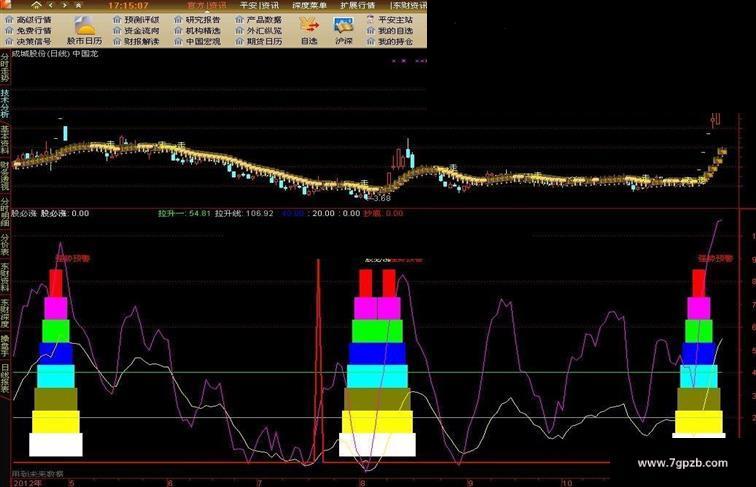Click the 2012年 label on the date axis

click(27, 483)
